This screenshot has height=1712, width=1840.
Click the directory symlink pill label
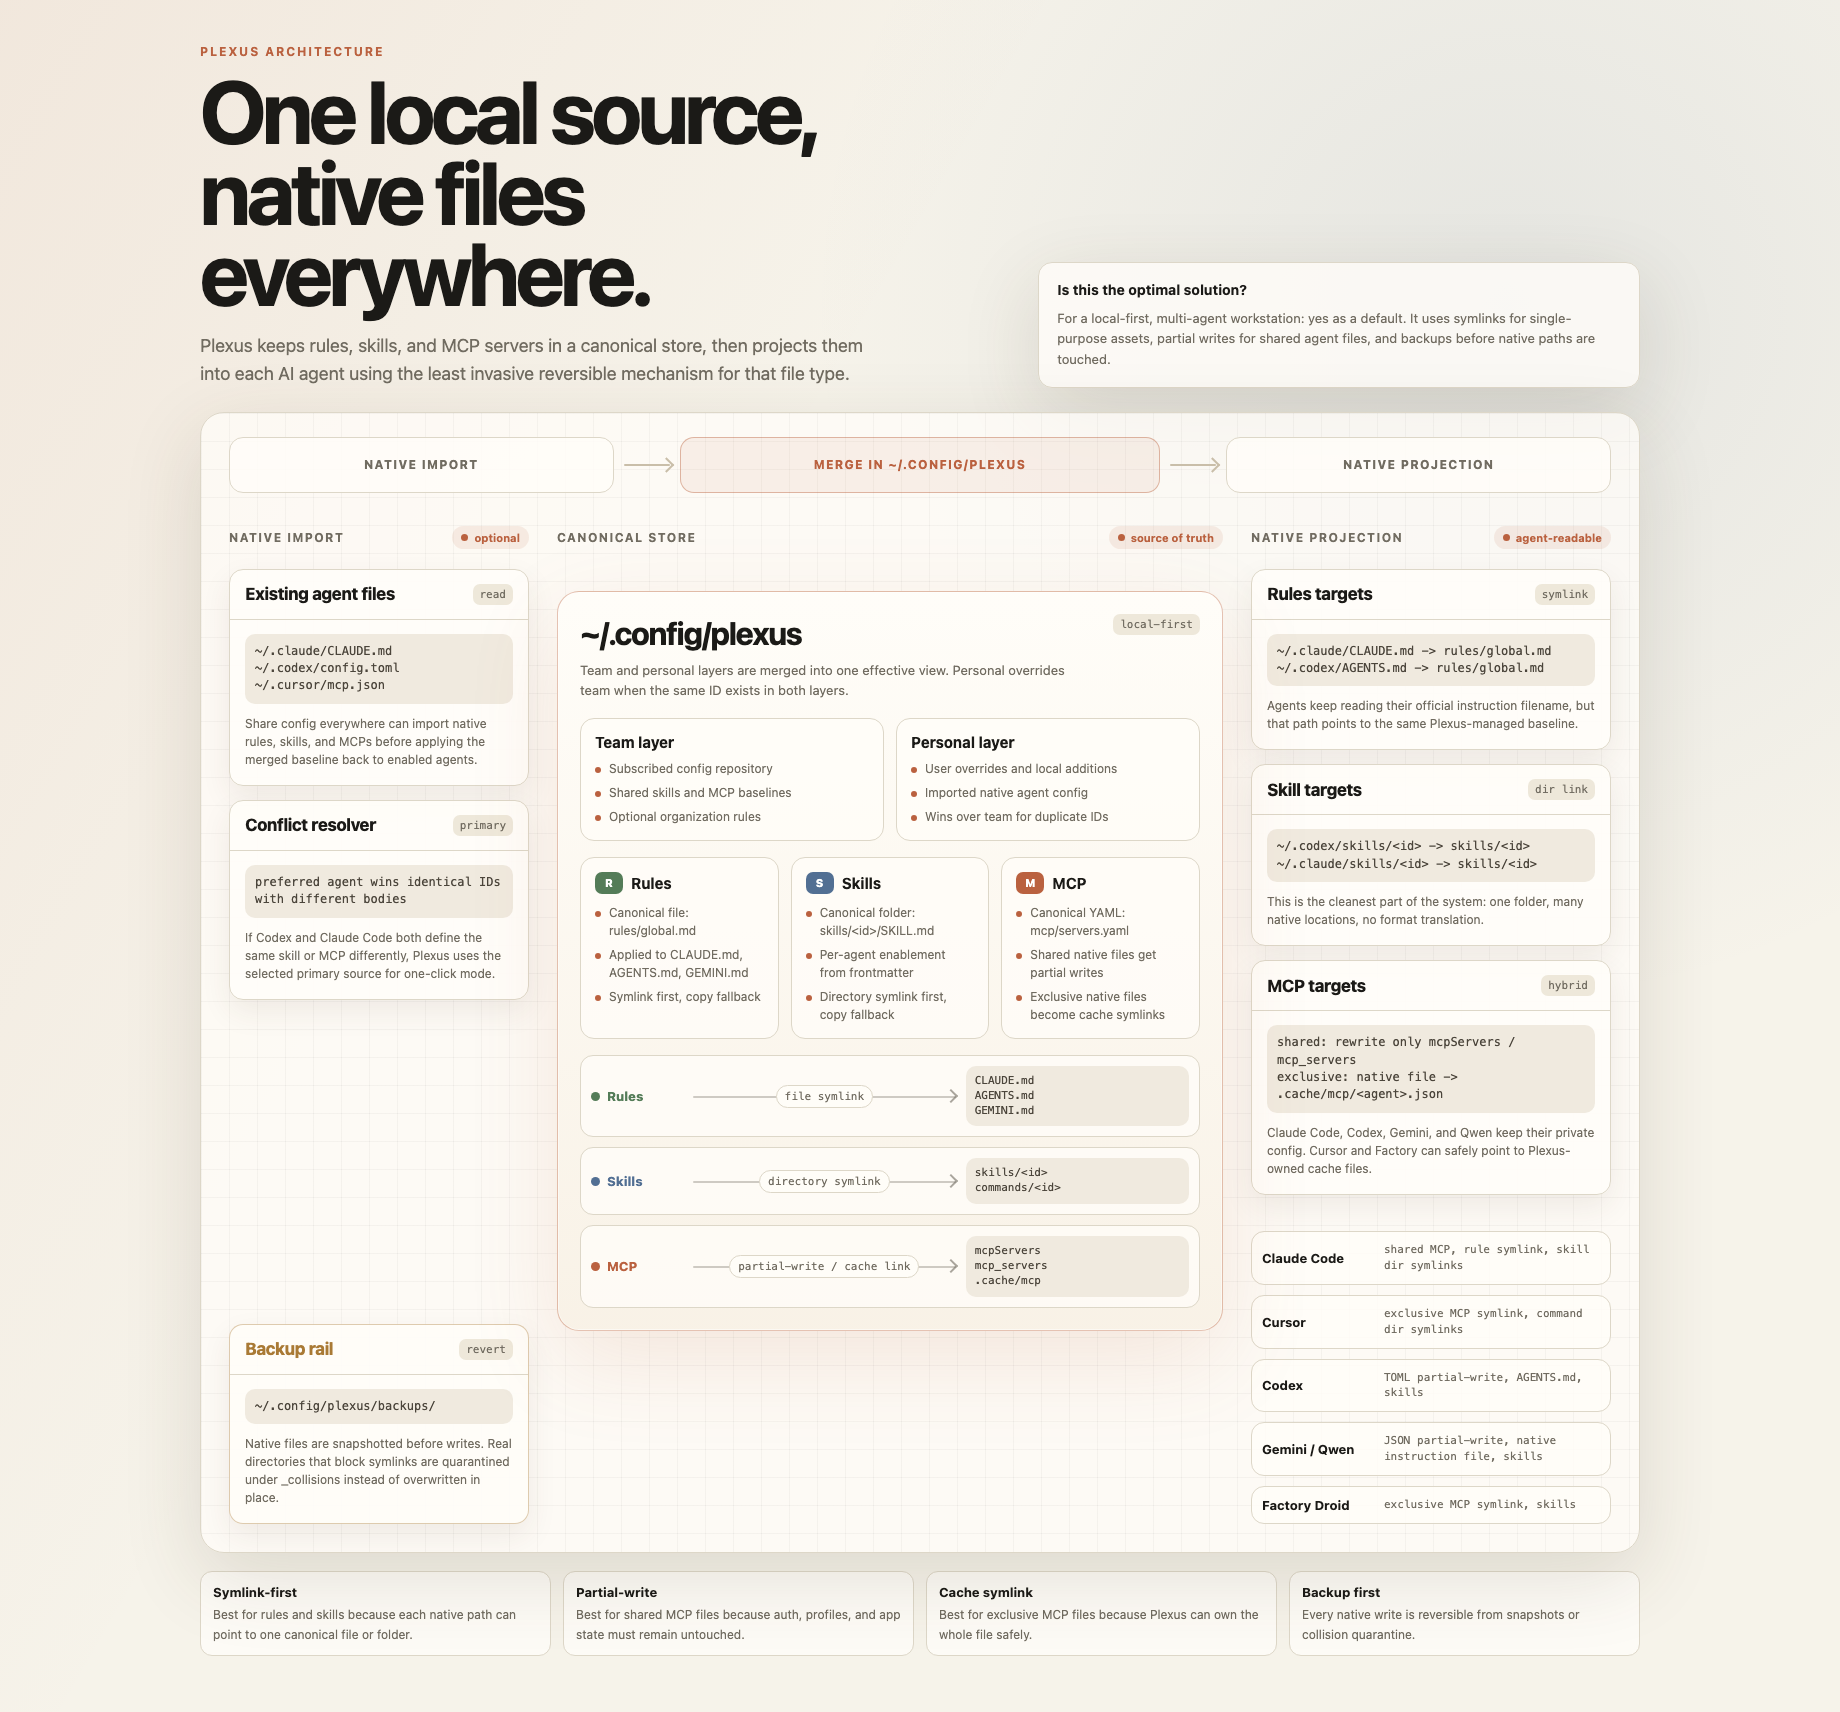824,1181
